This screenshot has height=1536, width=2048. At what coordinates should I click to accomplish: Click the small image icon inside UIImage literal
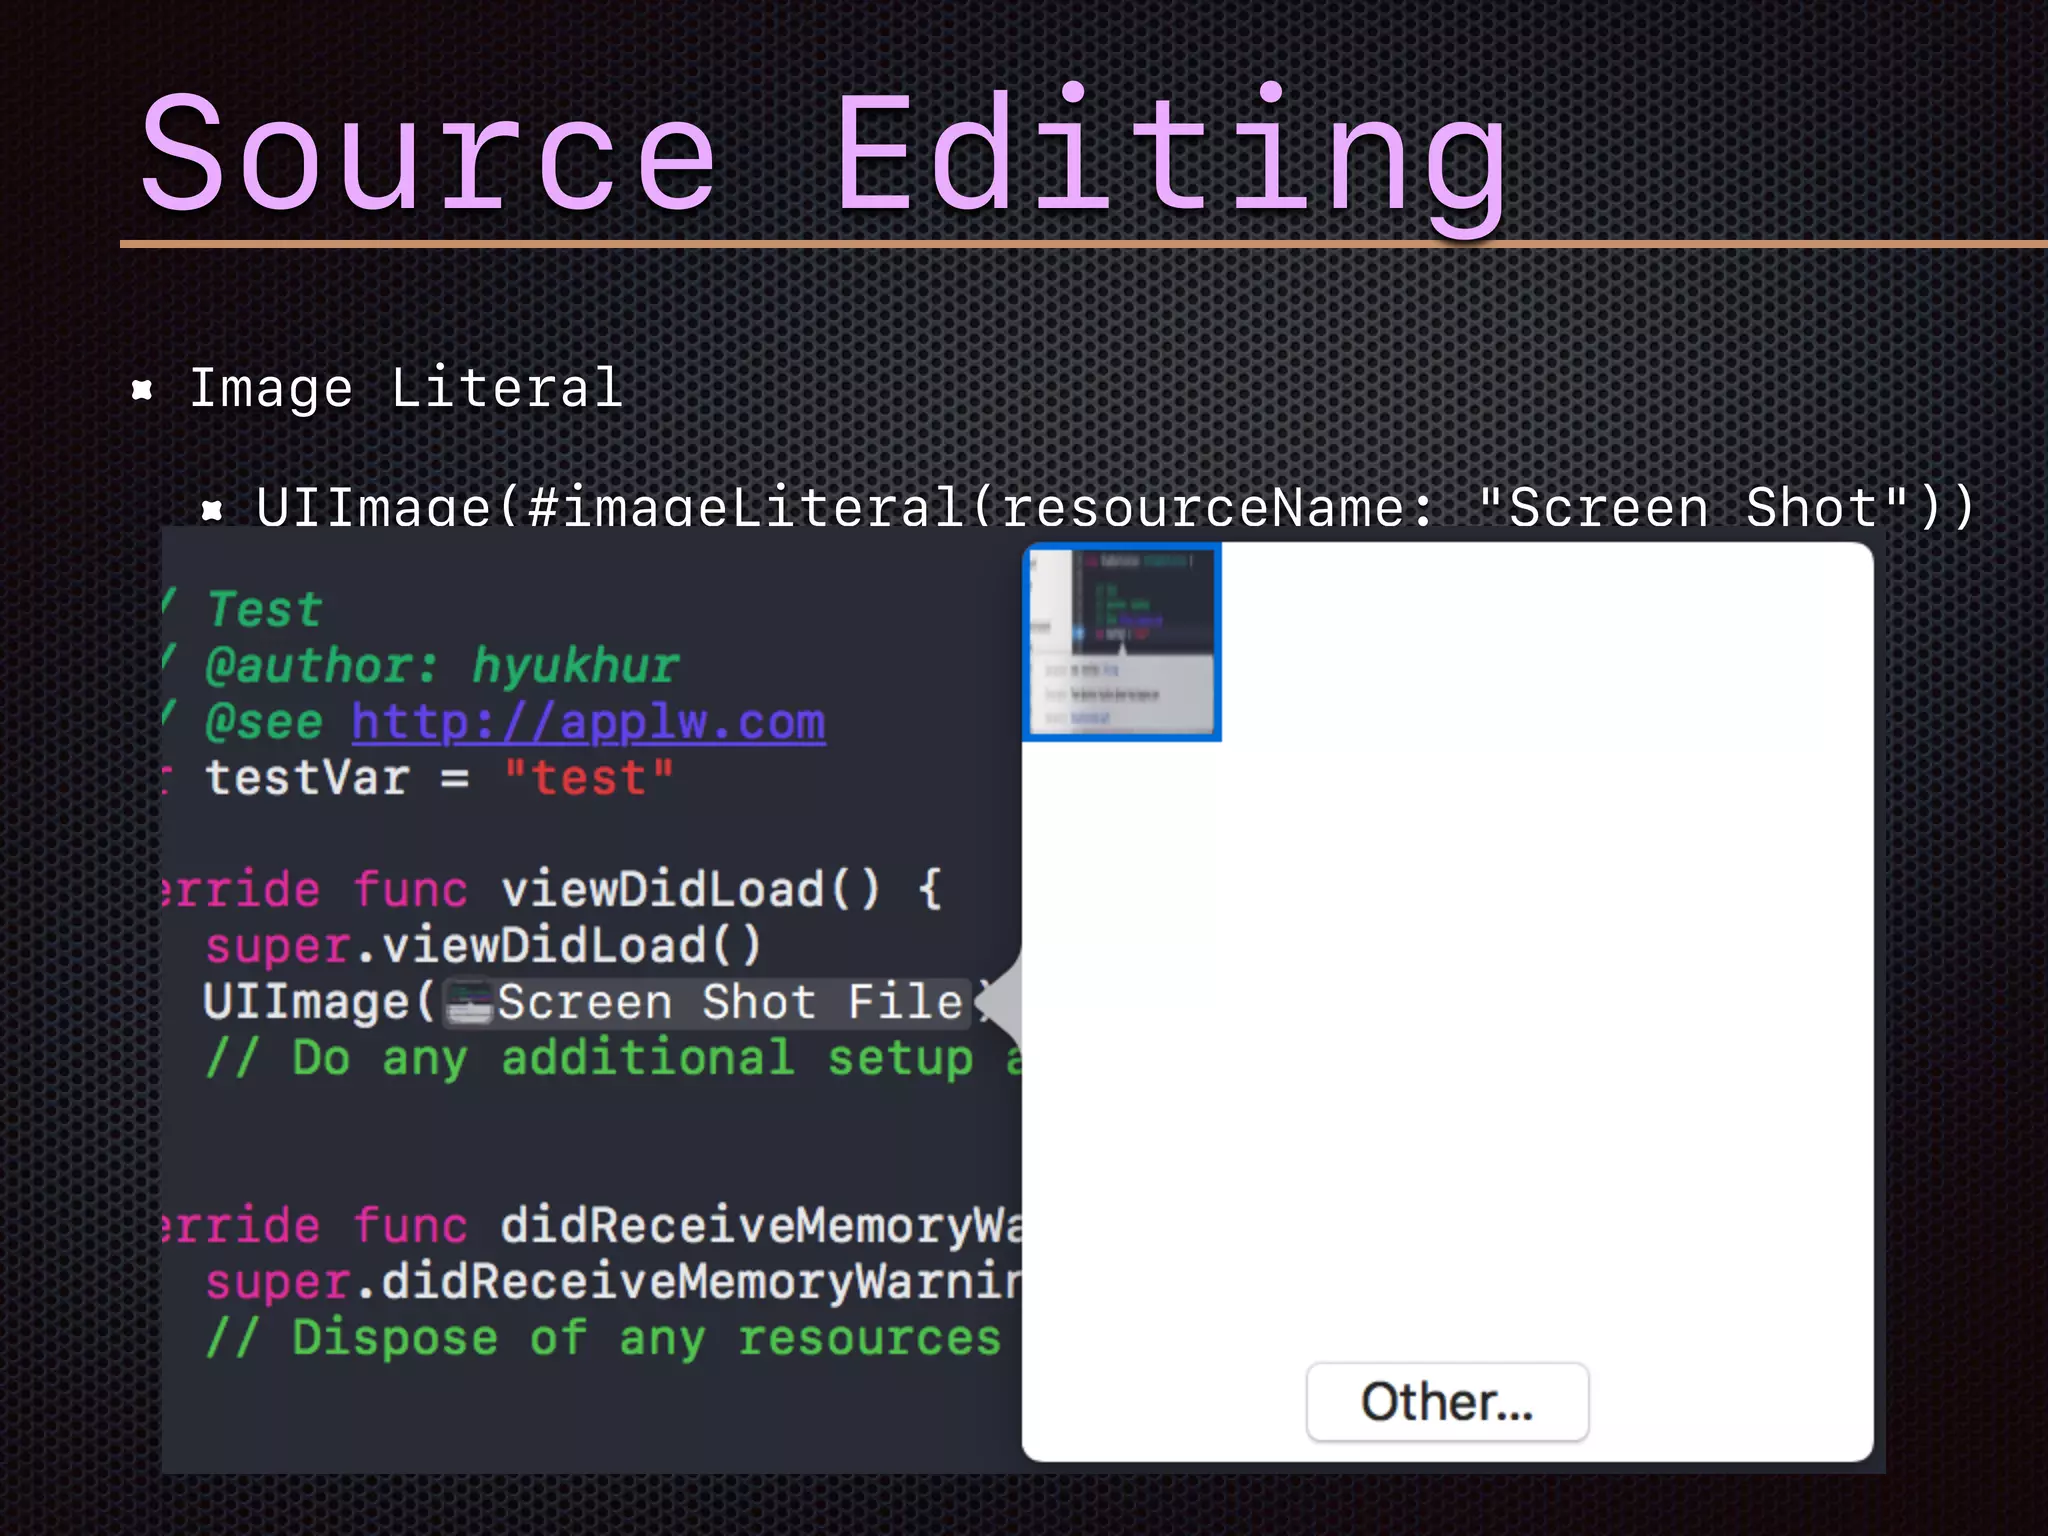click(x=468, y=1004)
